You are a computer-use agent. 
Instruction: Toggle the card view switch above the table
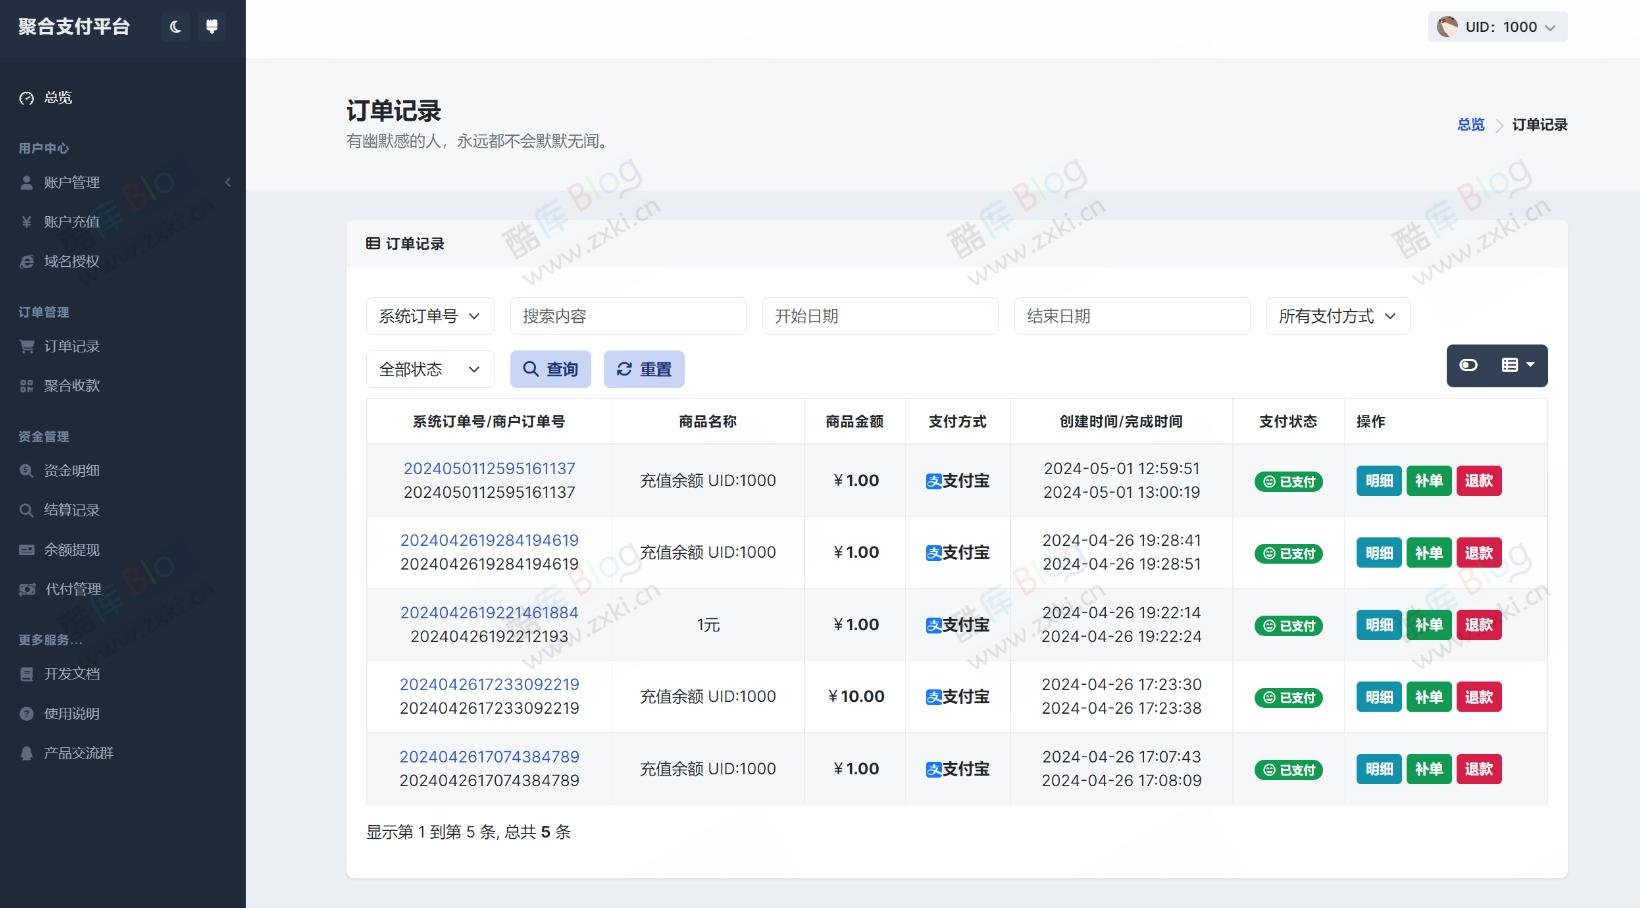[1468, 365]
